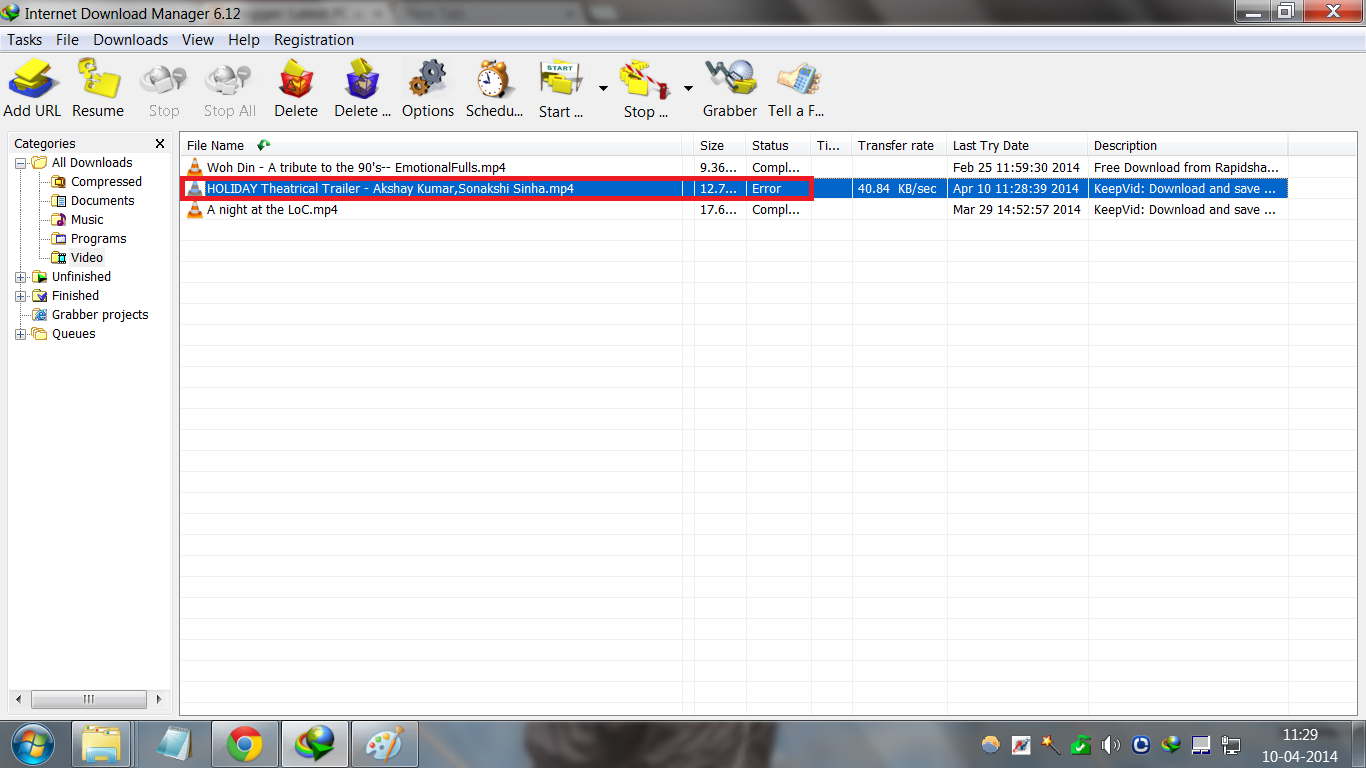The height and width of the screenshot is (768, 1366).
Task: Select the Compressed category
Action: 106,182
